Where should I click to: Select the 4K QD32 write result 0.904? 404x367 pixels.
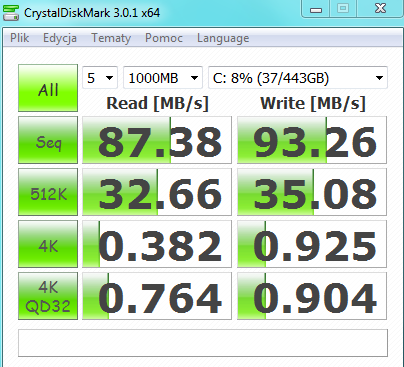coord(312,296)
